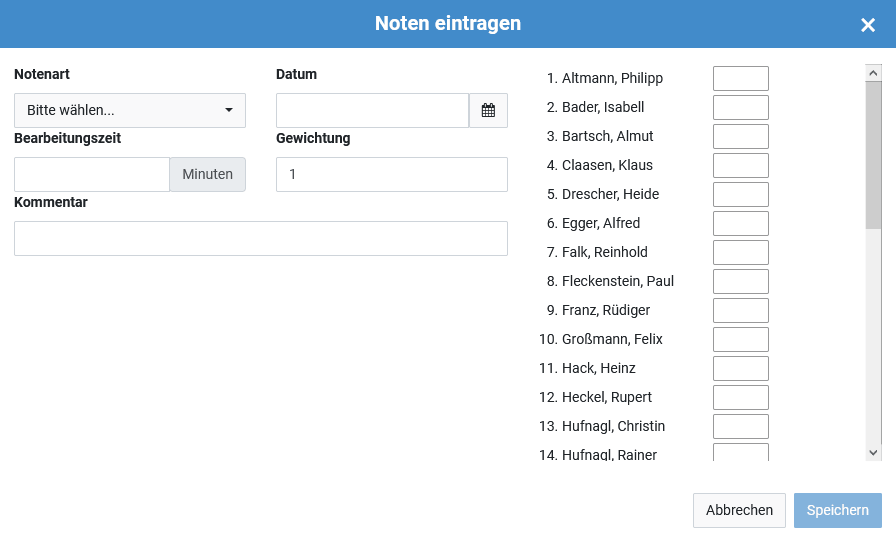The image size is (896, 539).
Task: Close the Noten eintragen dialog
Action: click(x=867, y=25)
